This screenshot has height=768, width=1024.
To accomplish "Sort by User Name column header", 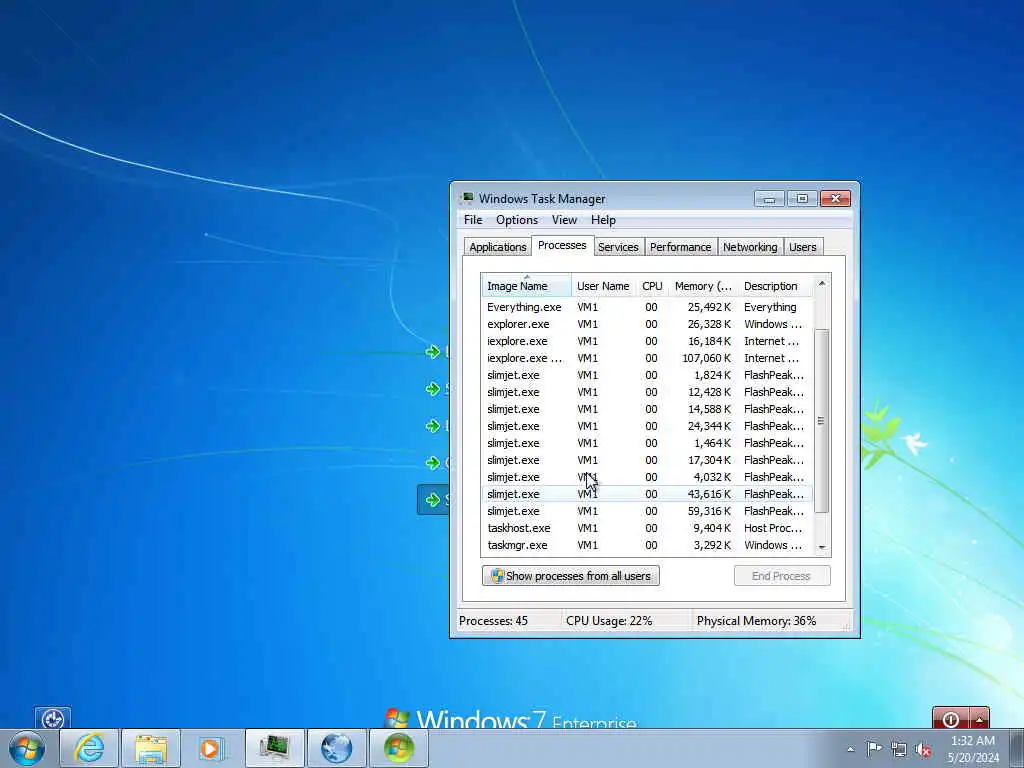I will (x=603, y=286).
